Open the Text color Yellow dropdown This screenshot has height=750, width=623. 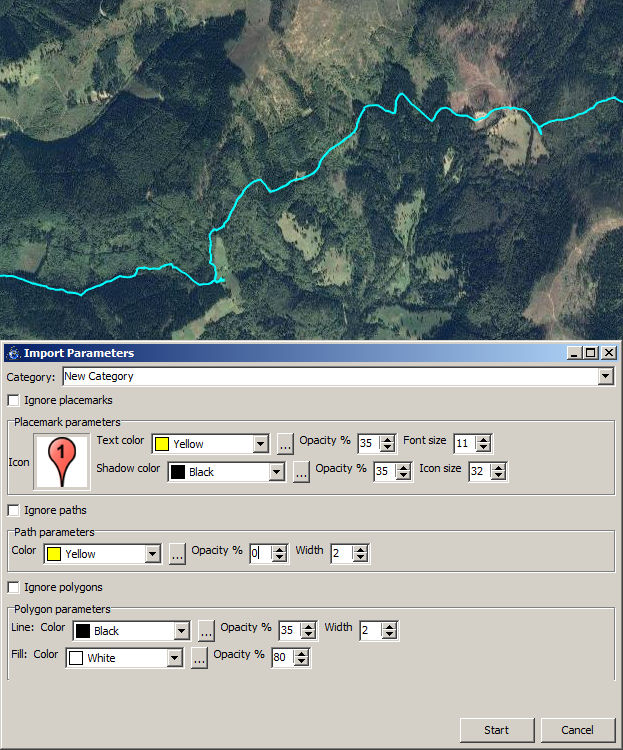coord(260,444)
